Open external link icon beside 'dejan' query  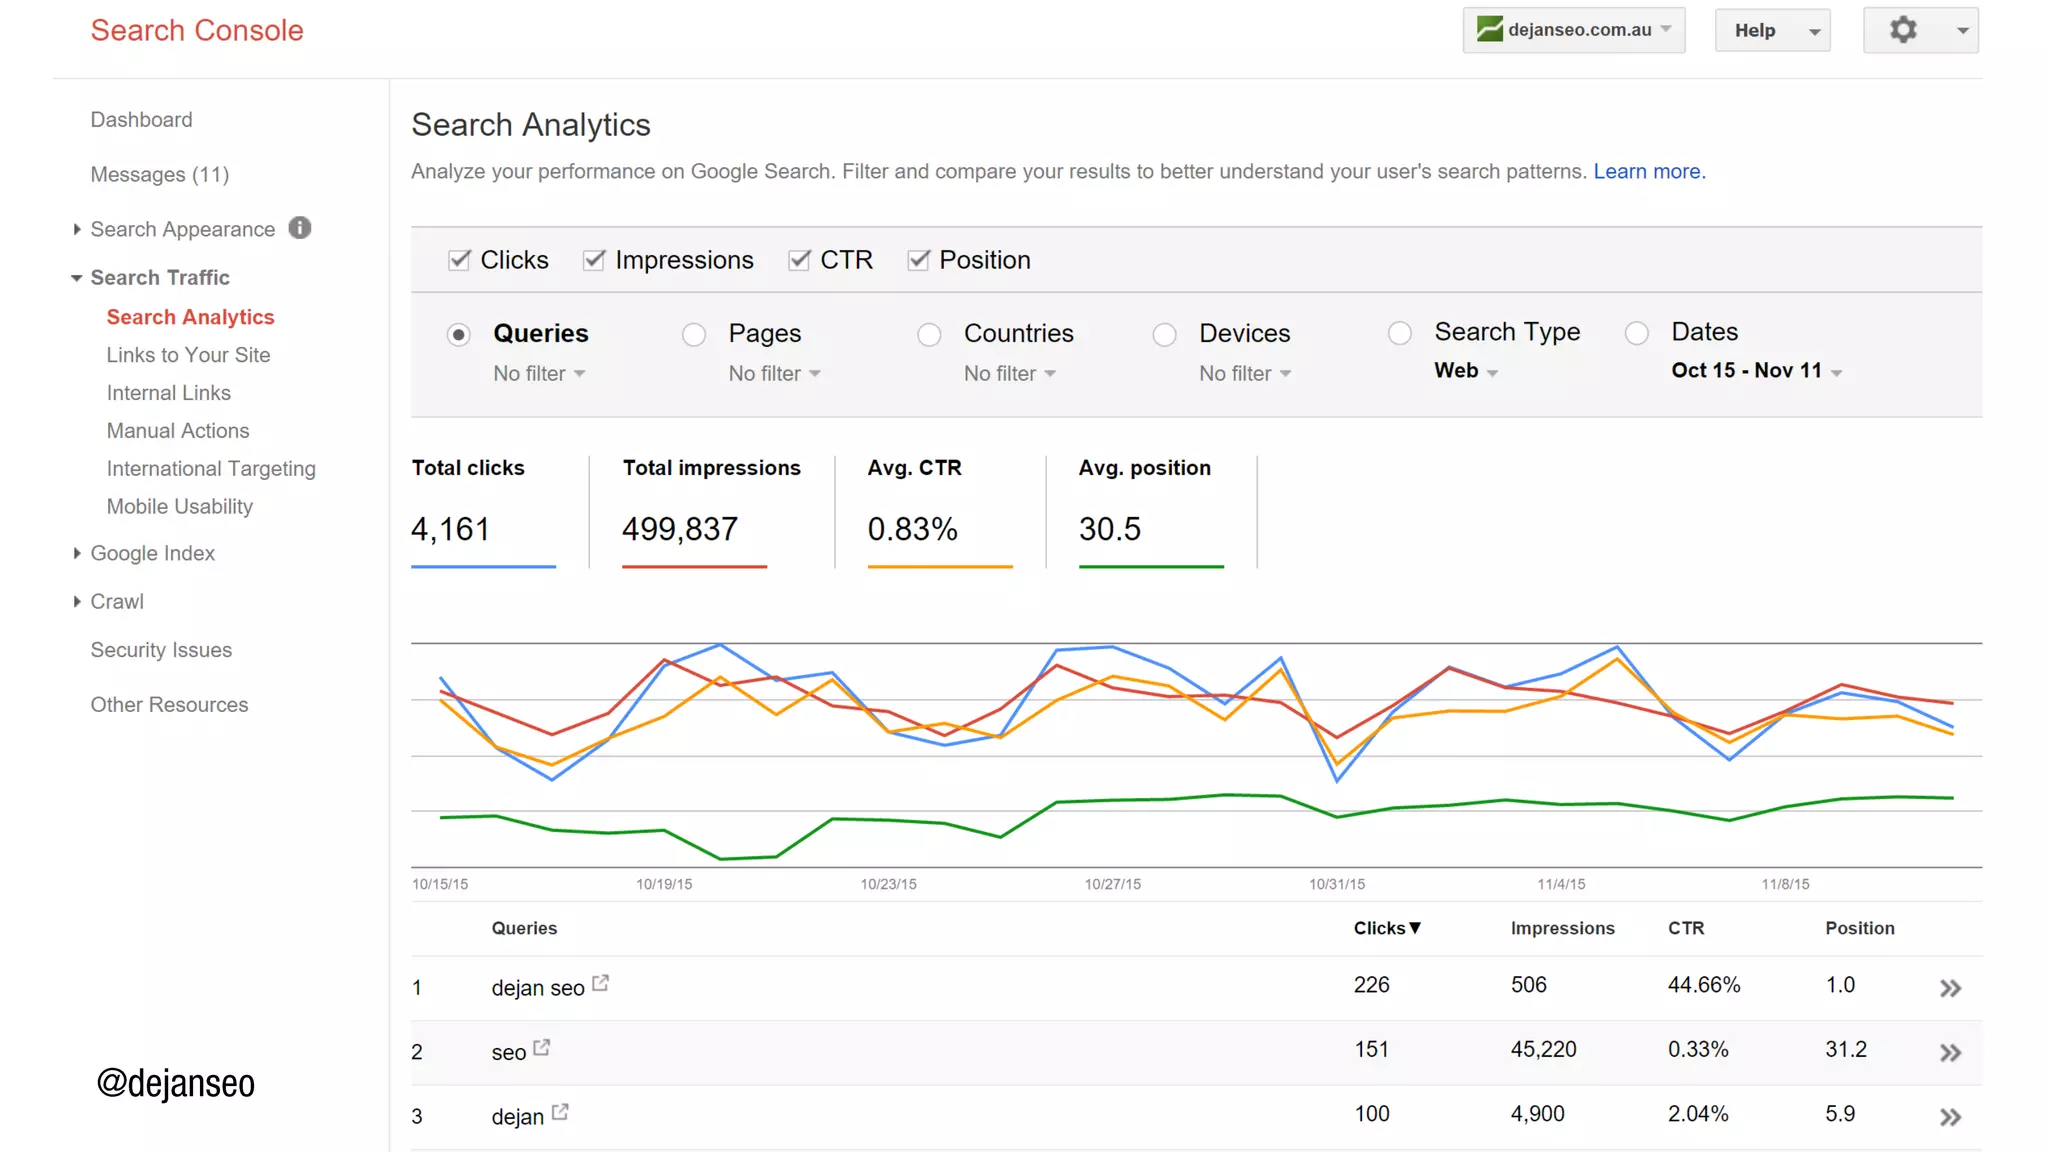coord(560,1111)
